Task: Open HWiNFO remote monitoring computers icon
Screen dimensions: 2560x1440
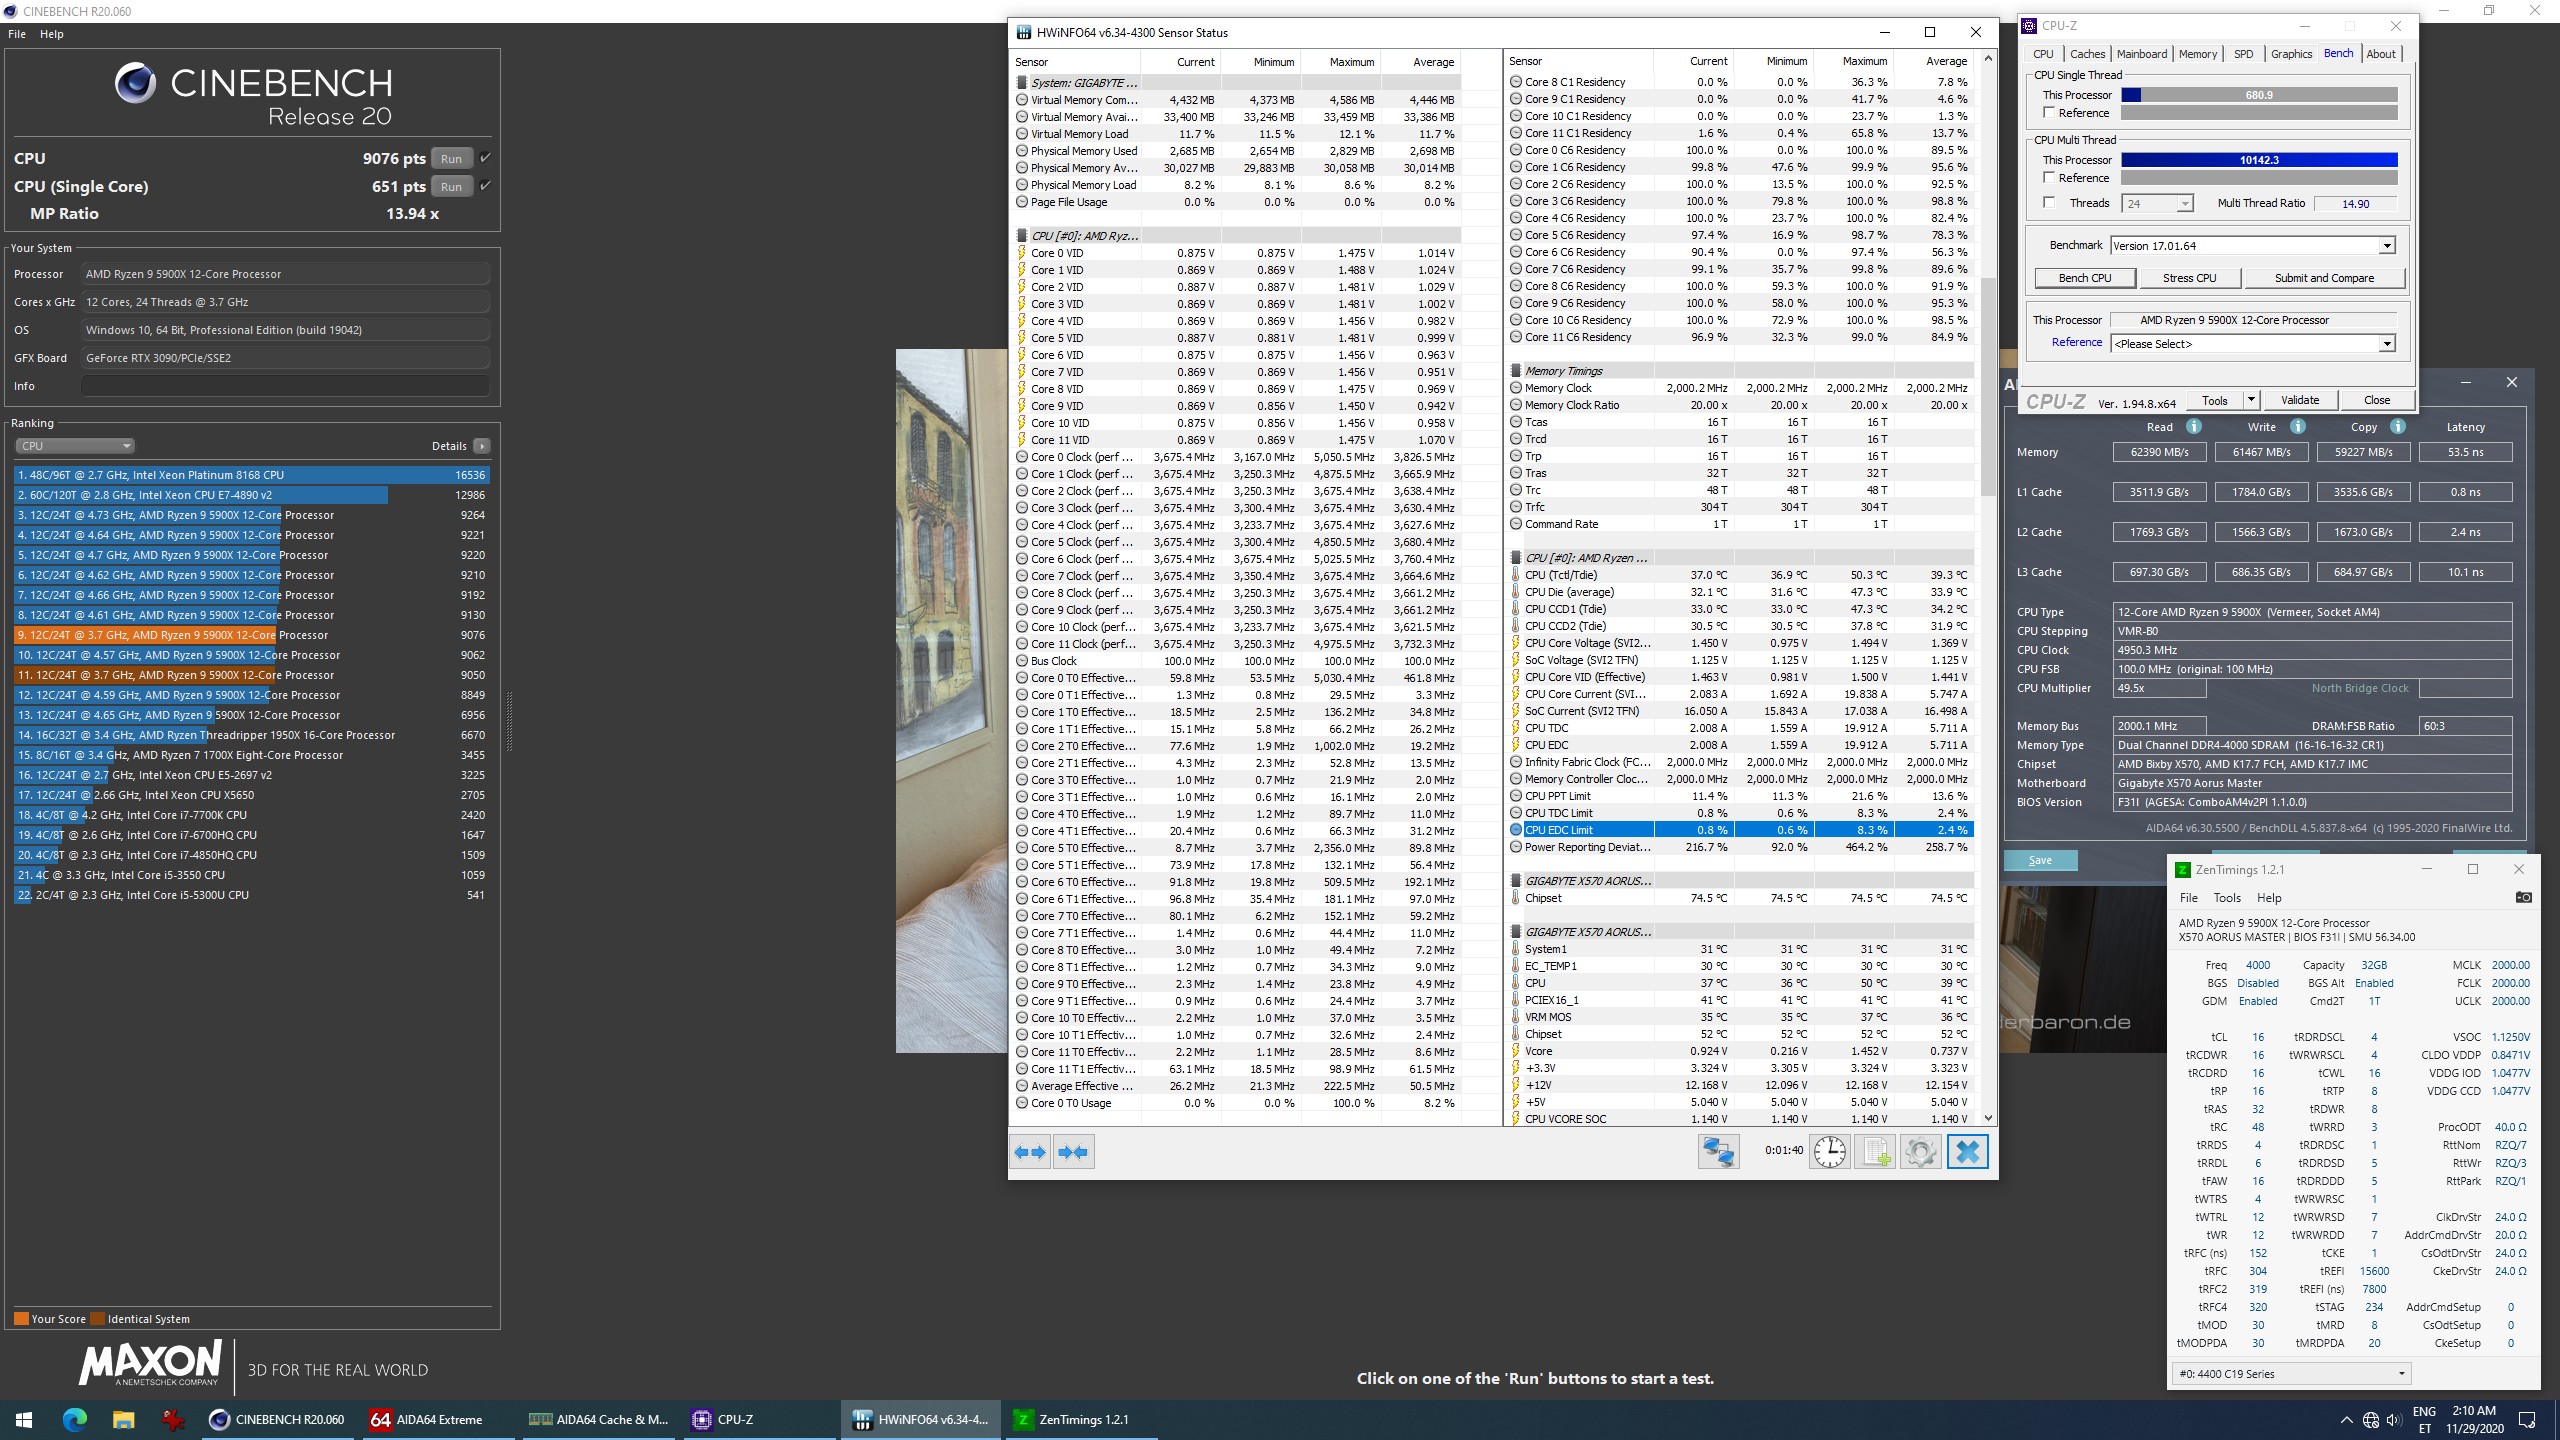Action: coord(1718,1152)
